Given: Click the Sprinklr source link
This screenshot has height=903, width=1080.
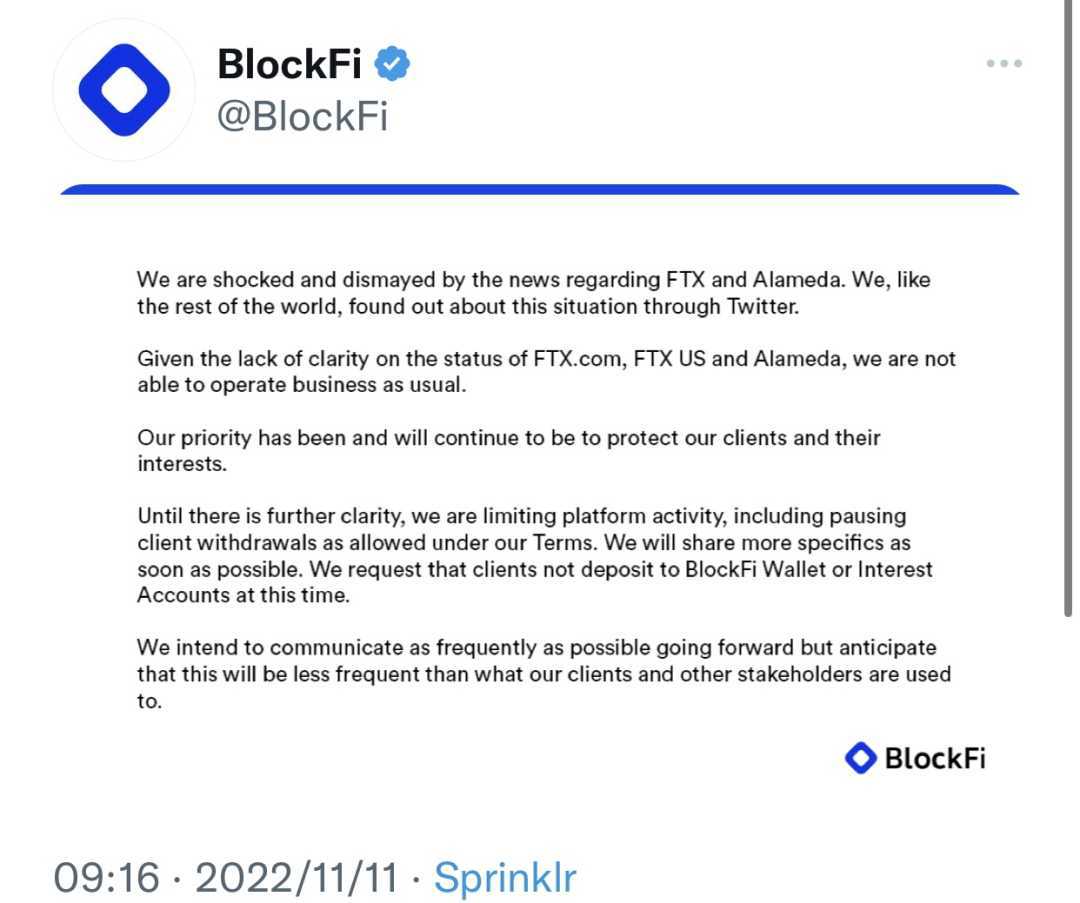Looking at the screenshot, I should [x=505, y=878].
